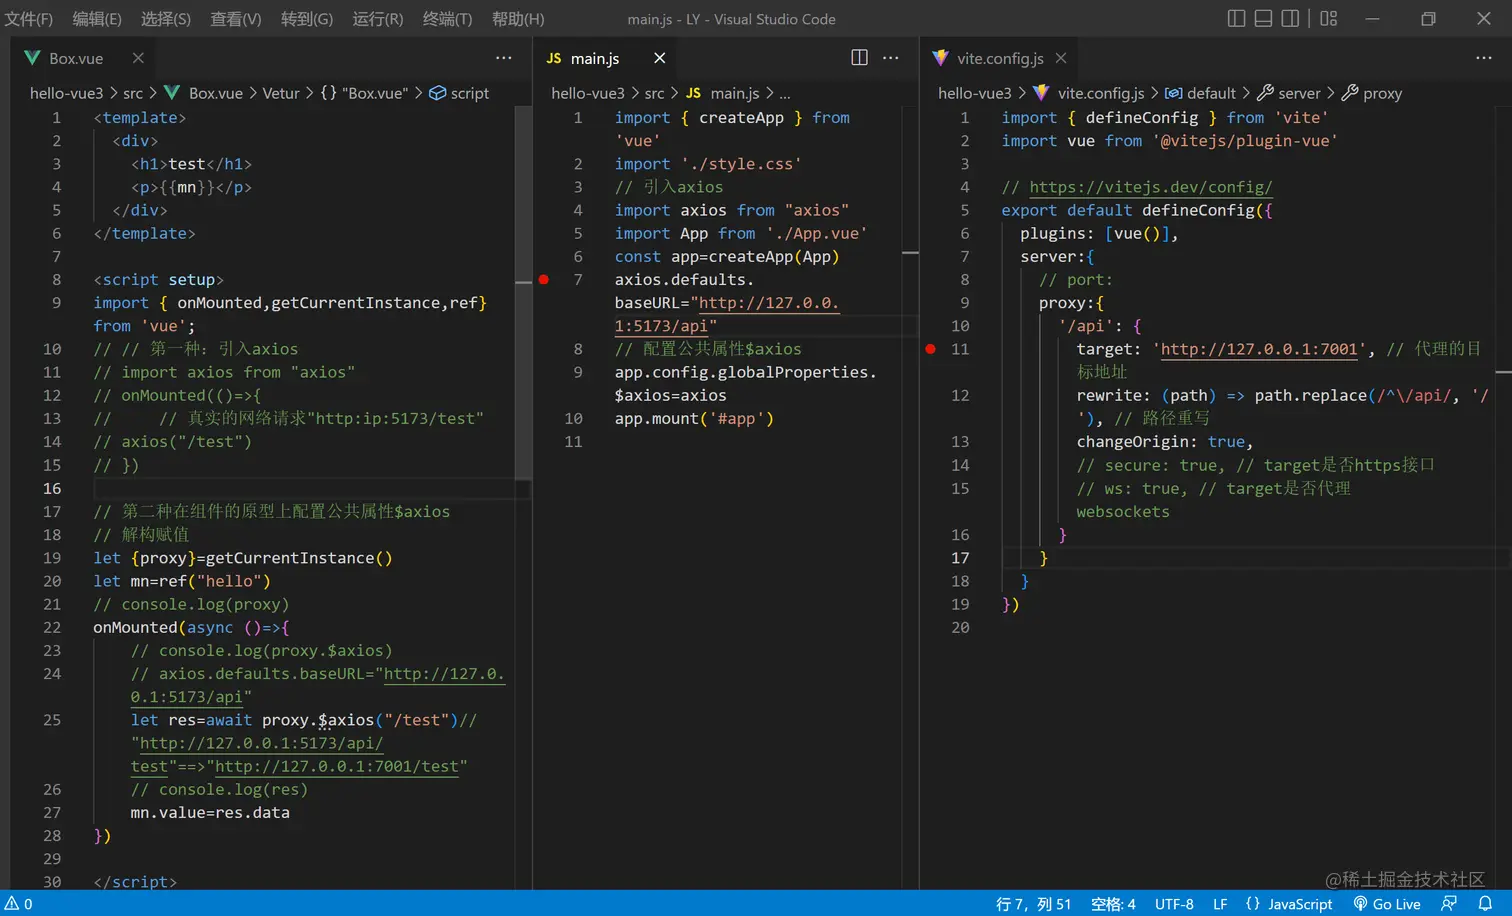Click the Box.vue editor vertical scrollbar
This screenshot has width=1512, height=916.
click(523, 300)
